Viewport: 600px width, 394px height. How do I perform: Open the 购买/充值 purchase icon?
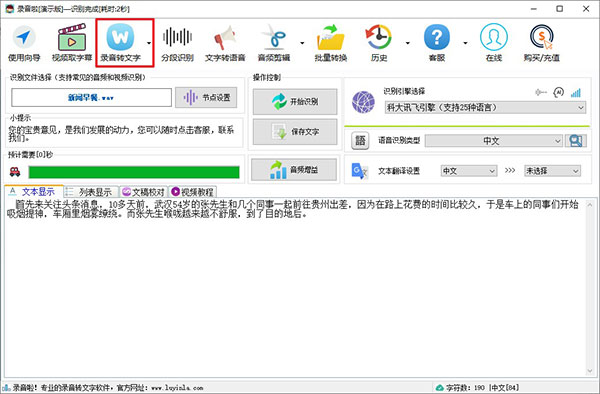[x=541, y=43]
